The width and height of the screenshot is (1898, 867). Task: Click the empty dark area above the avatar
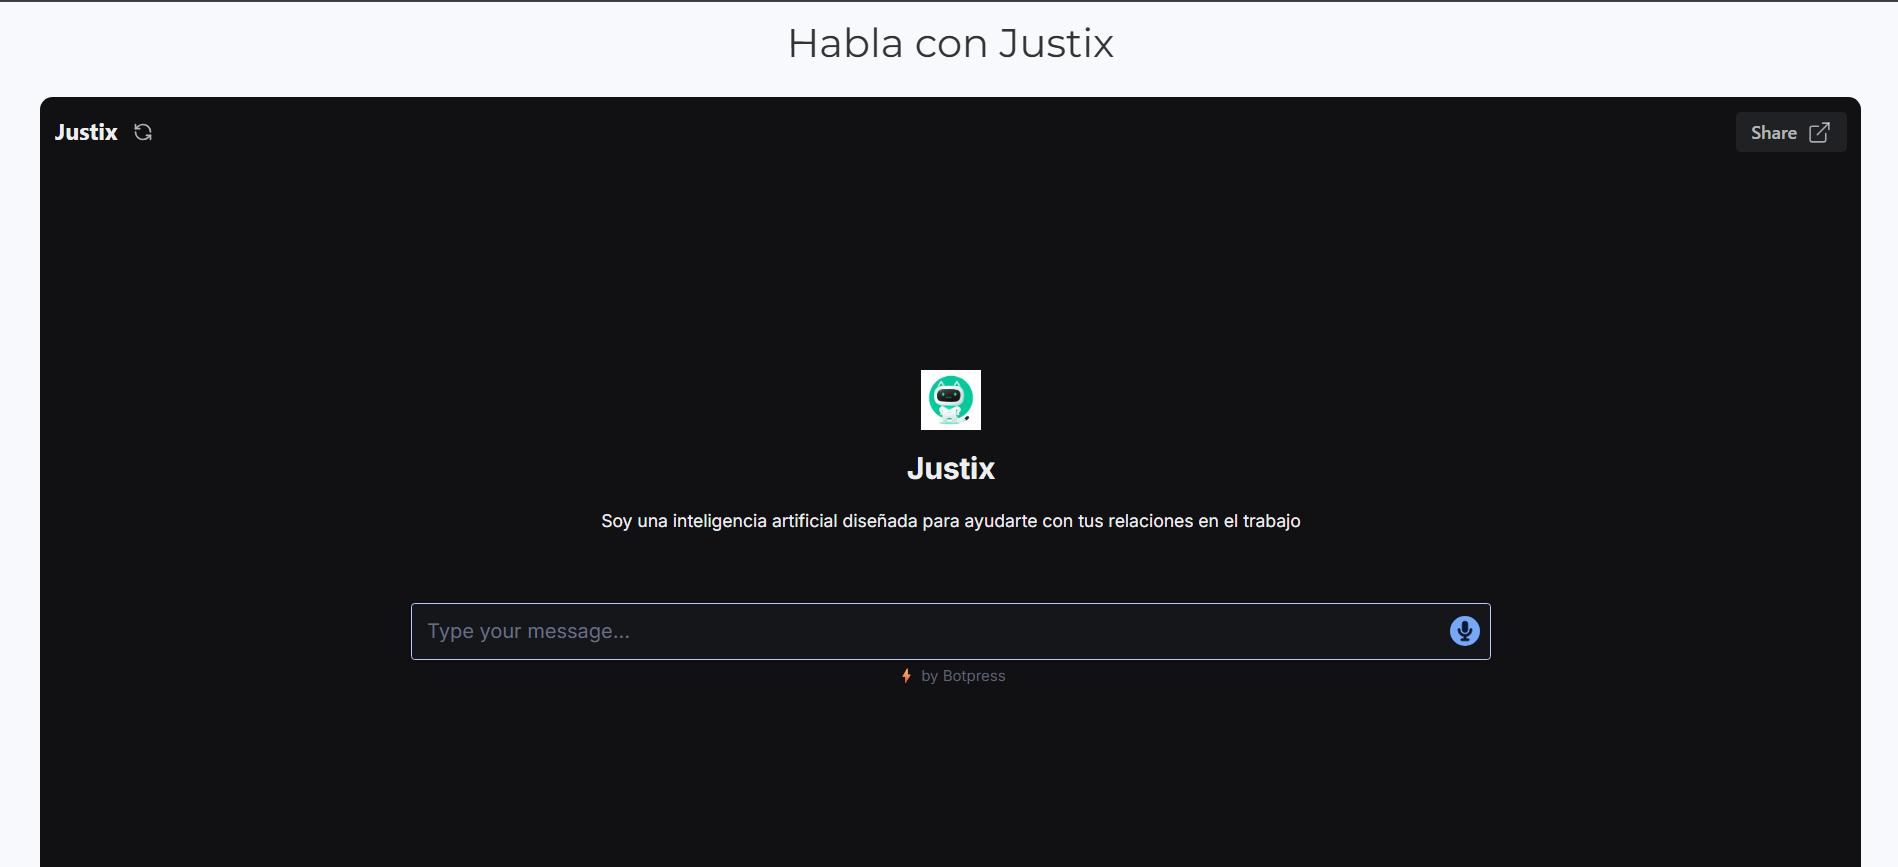[950, 260]
